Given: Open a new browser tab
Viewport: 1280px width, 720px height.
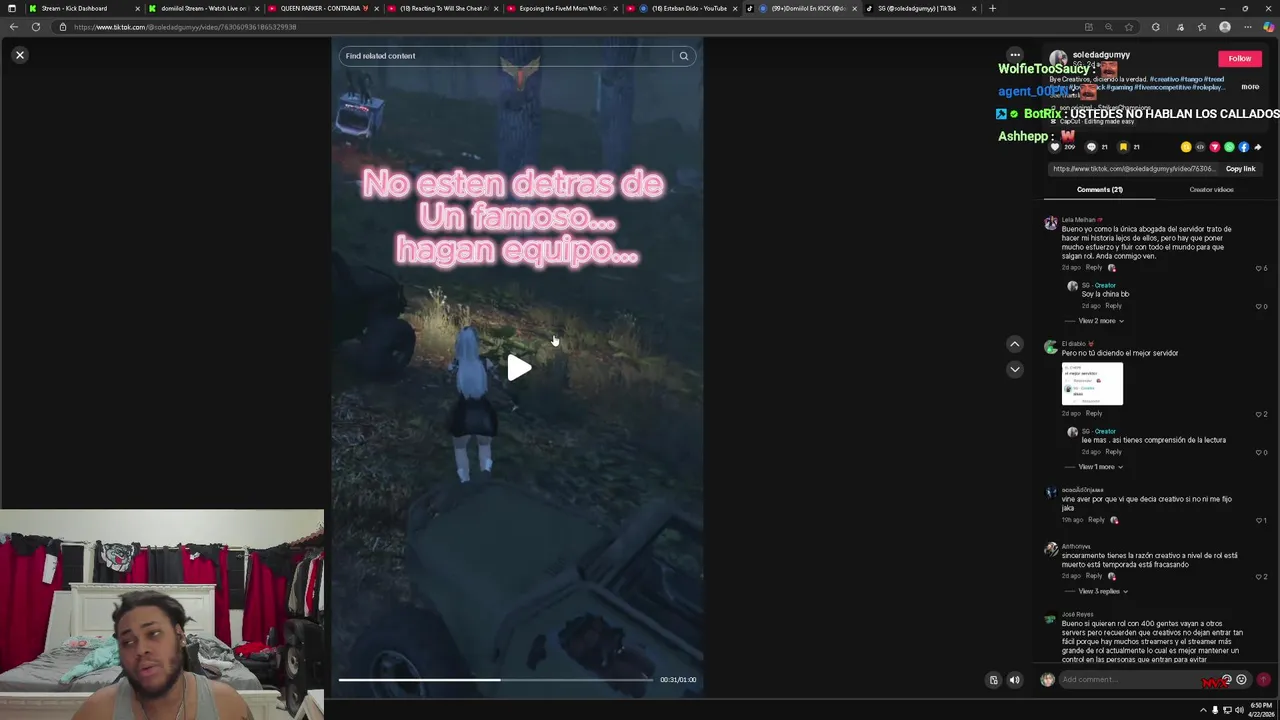Looking at the screenshot, I should tap(992, 8).
